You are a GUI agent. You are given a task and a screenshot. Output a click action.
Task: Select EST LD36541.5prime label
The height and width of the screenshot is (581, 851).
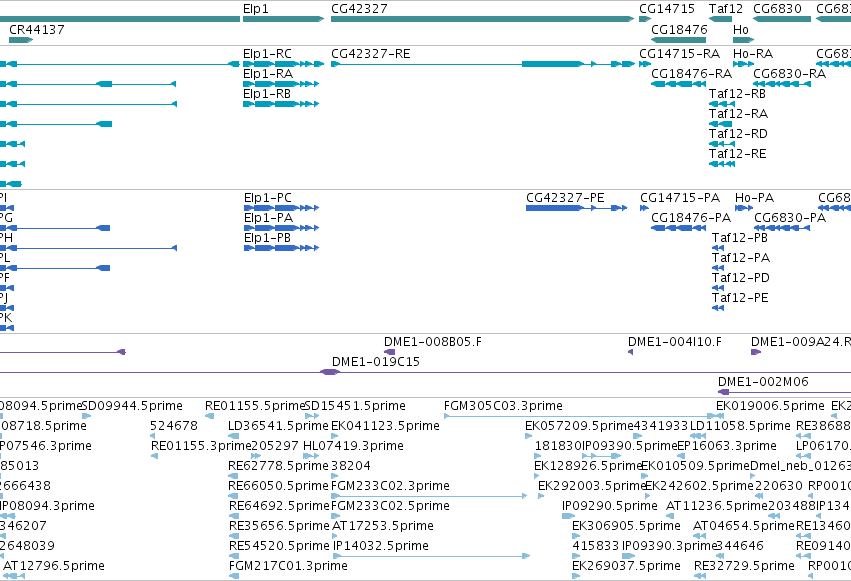(x=278, y=426)
